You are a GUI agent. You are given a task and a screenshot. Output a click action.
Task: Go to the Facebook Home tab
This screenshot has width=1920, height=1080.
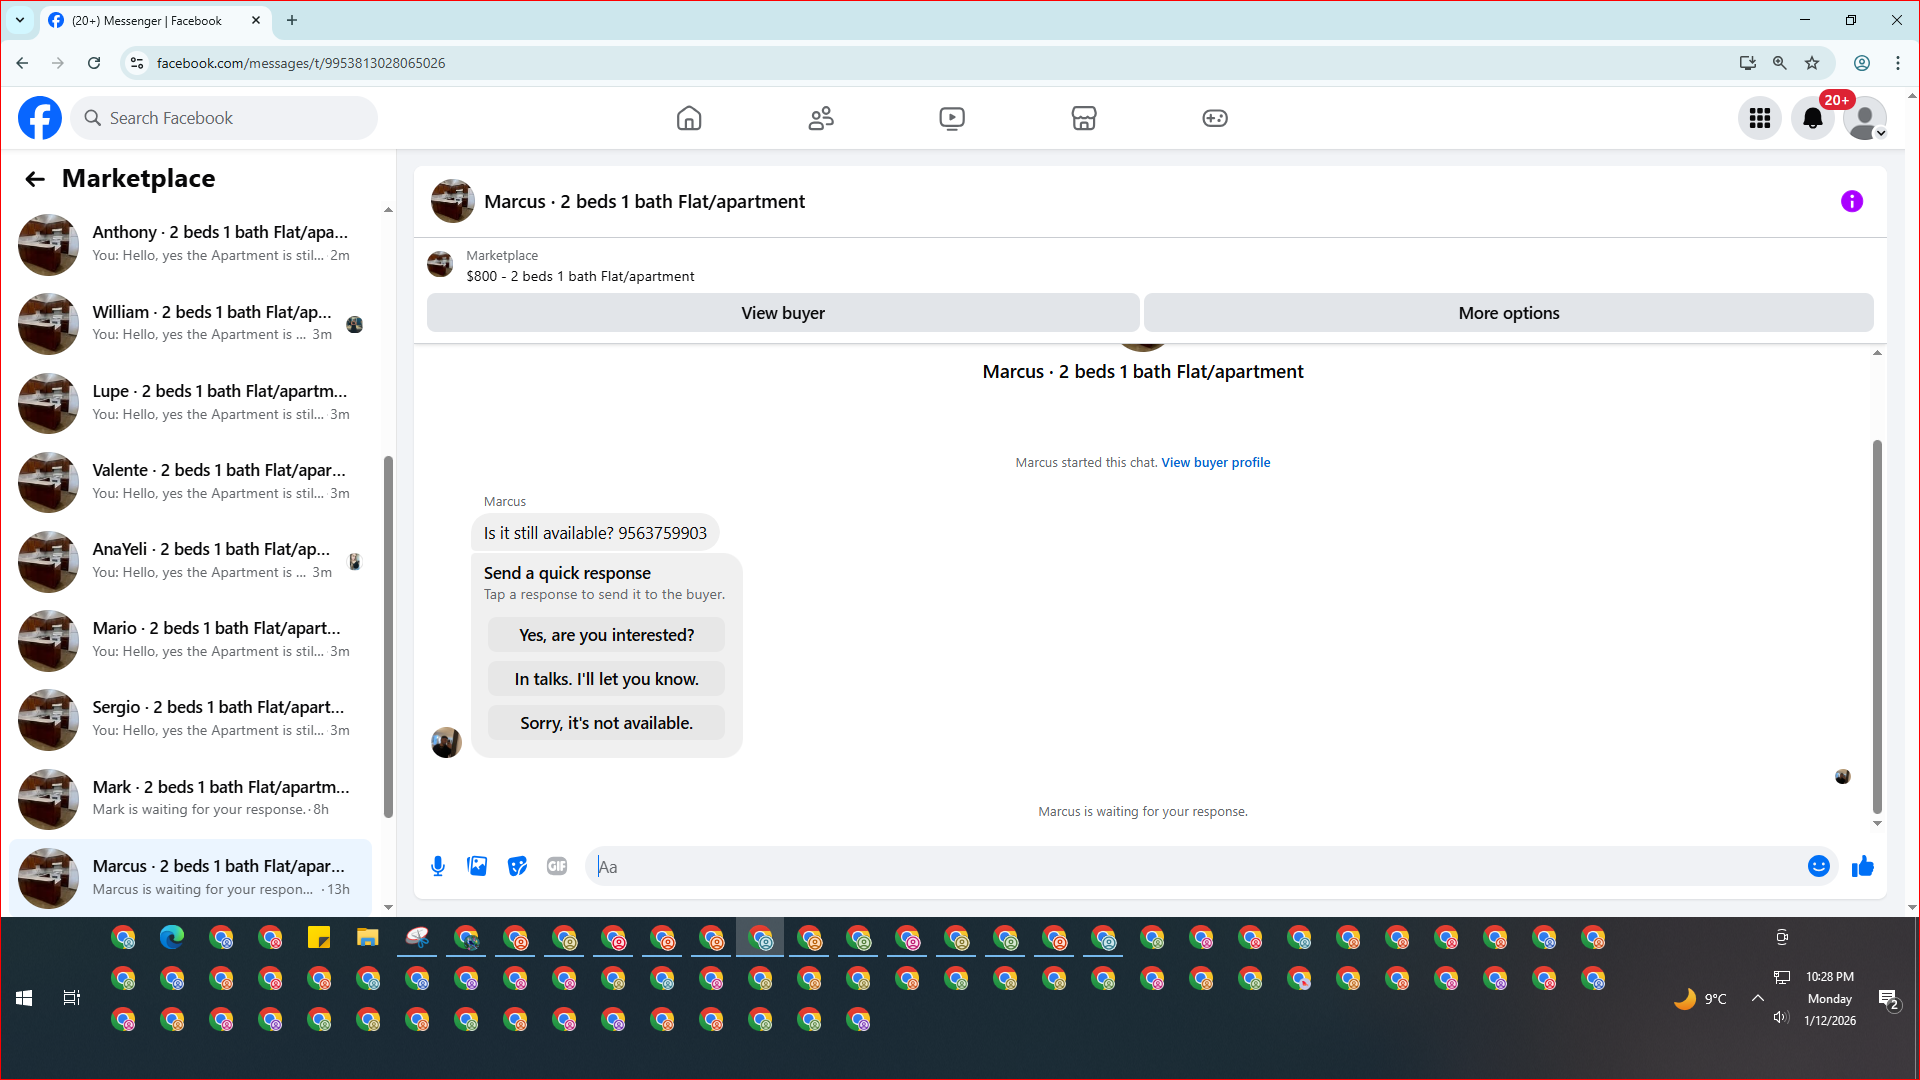pos(688,118)
